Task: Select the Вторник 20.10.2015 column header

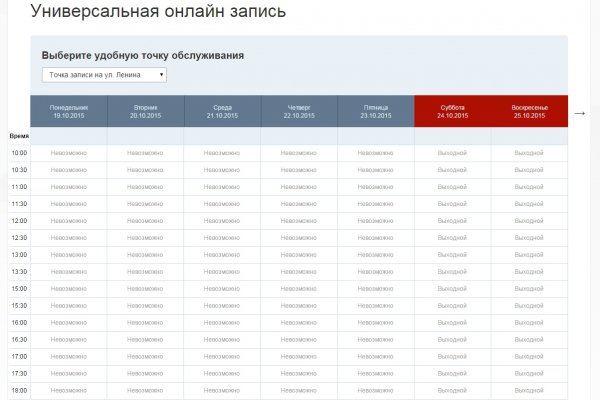Action: (145, 111)
